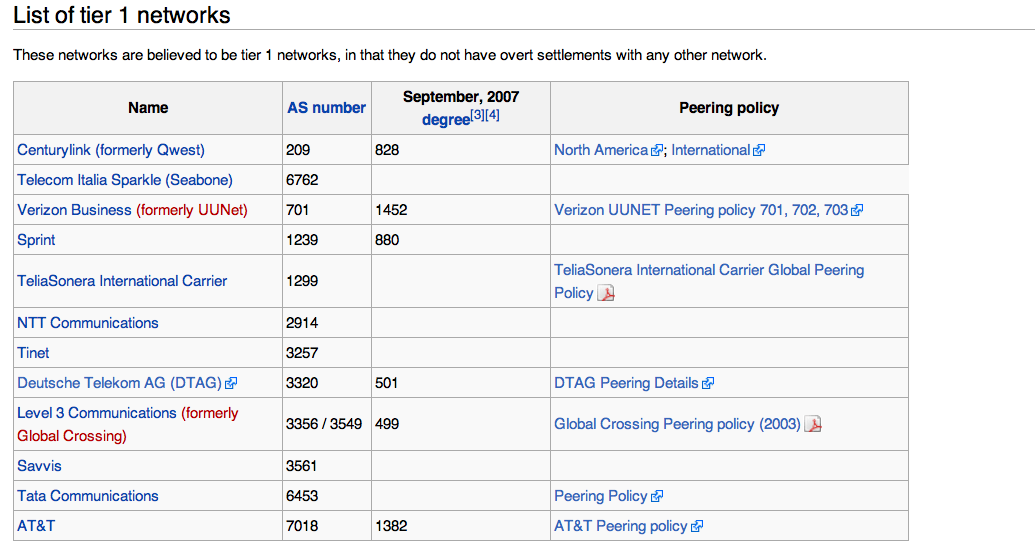Select degree value 1452
The image size is (1035, 554).
click(x=391, y=210)
